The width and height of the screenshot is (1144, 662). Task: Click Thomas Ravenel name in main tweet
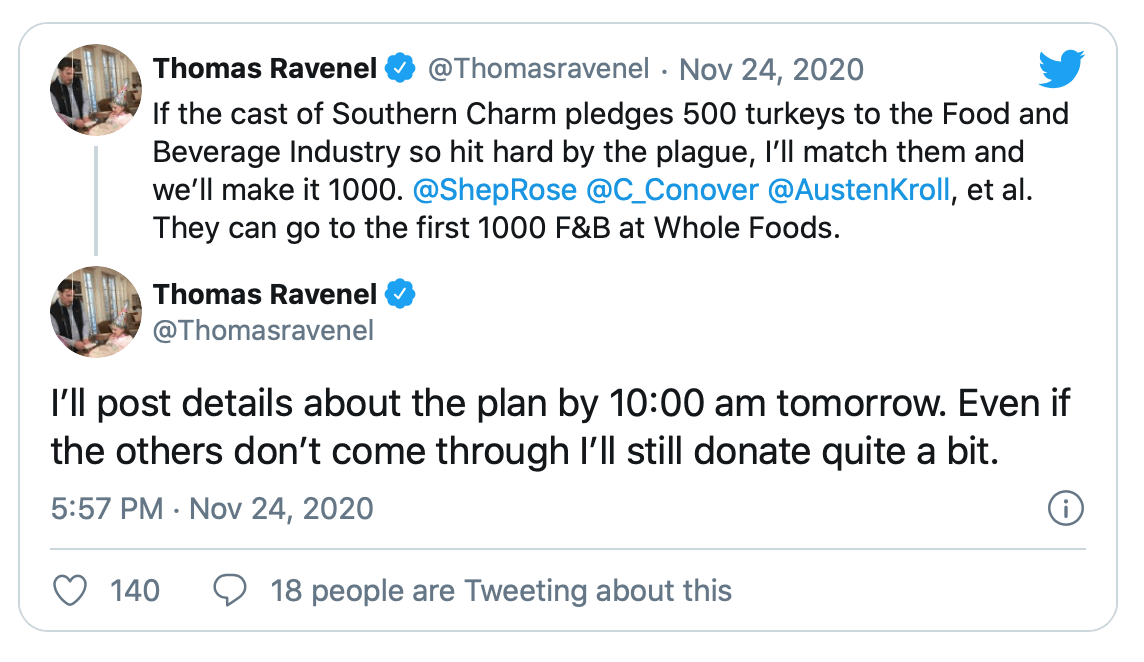pos(265,295)
